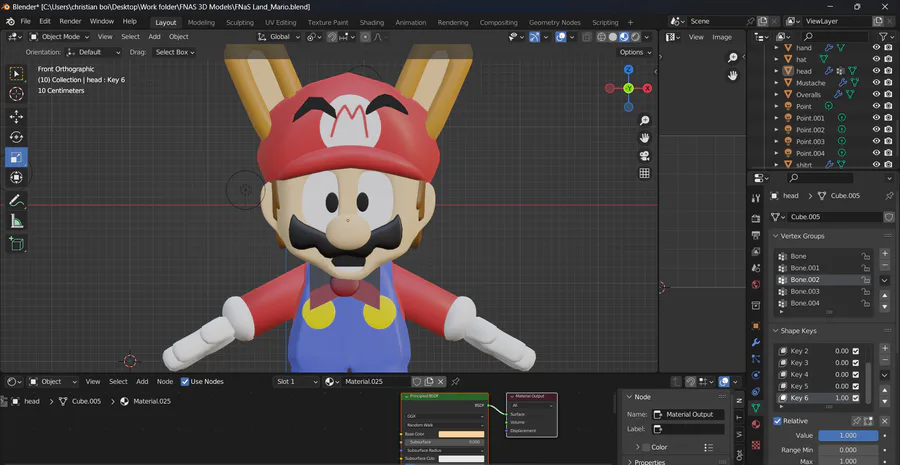The height and width of the screenshot is (465, 900).
Task: Open the Render properties tab
Action: [756, 219]
